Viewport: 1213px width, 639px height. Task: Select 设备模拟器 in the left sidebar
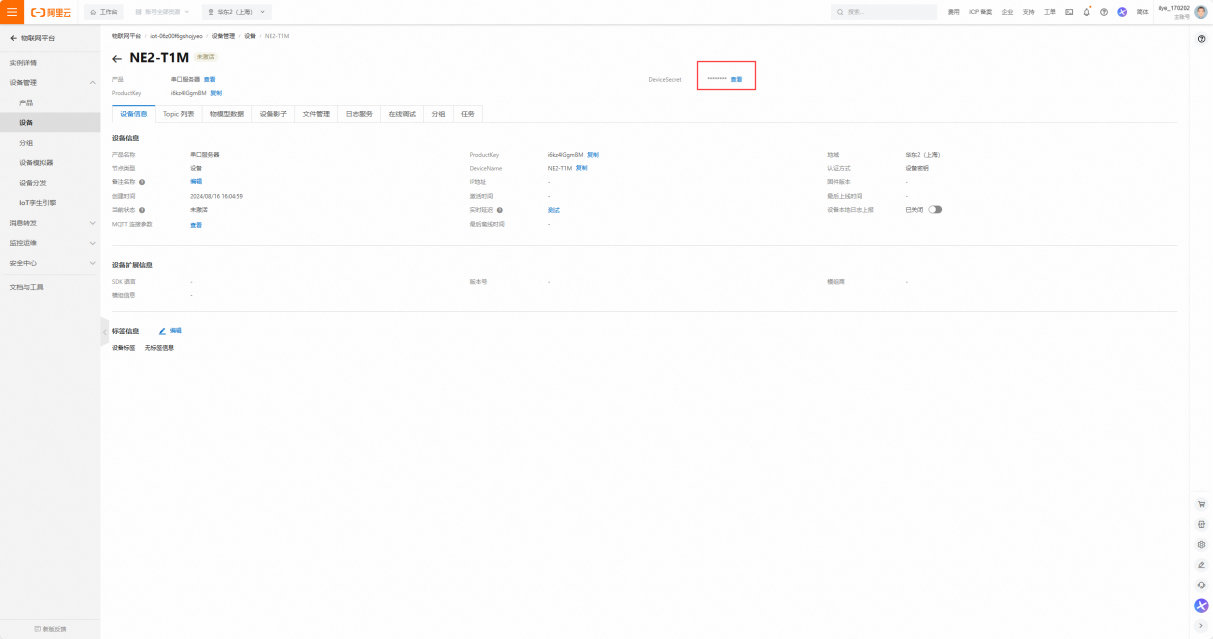[36, 163]
